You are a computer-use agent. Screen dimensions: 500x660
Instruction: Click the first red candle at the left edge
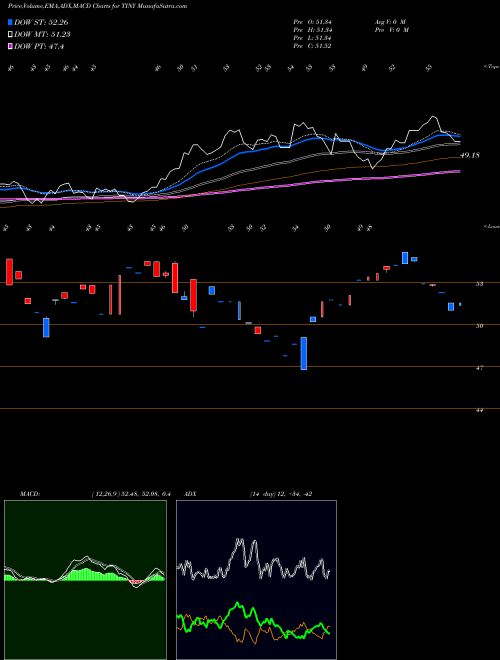point(9,272)
